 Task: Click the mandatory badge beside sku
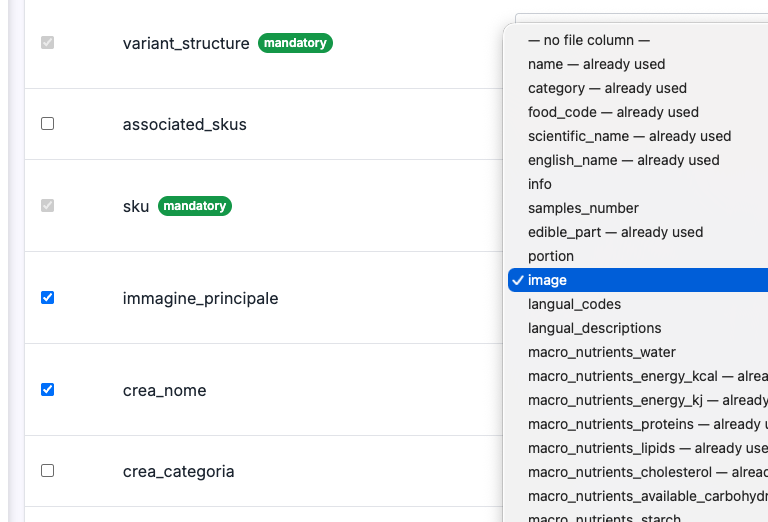pos(195,206)
